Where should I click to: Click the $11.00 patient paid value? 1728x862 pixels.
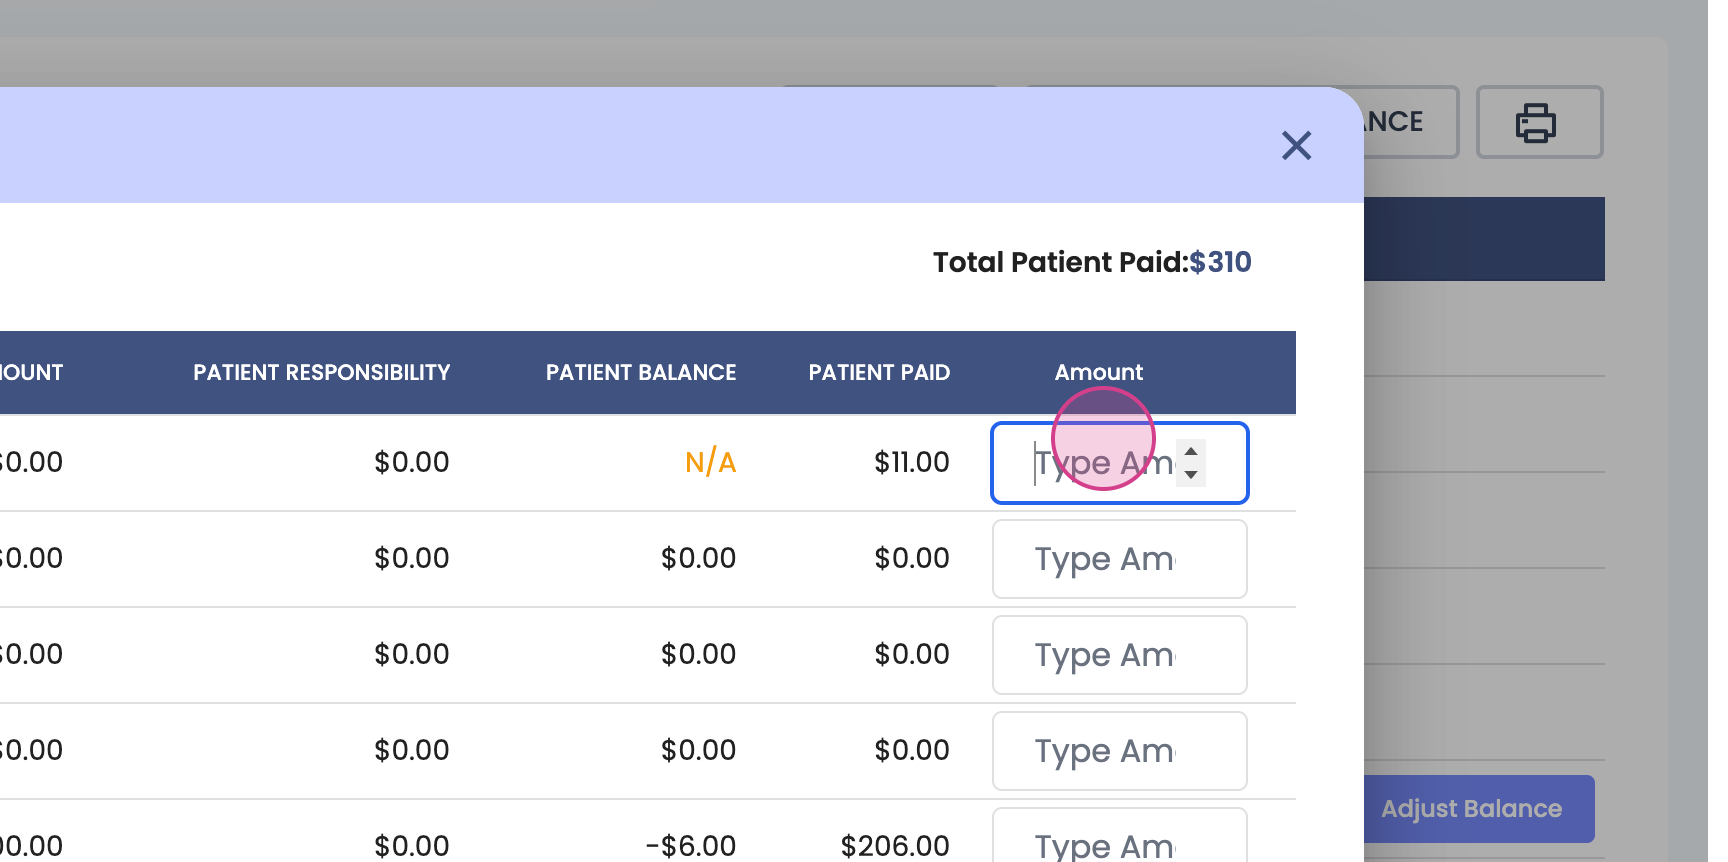point(911,463)
